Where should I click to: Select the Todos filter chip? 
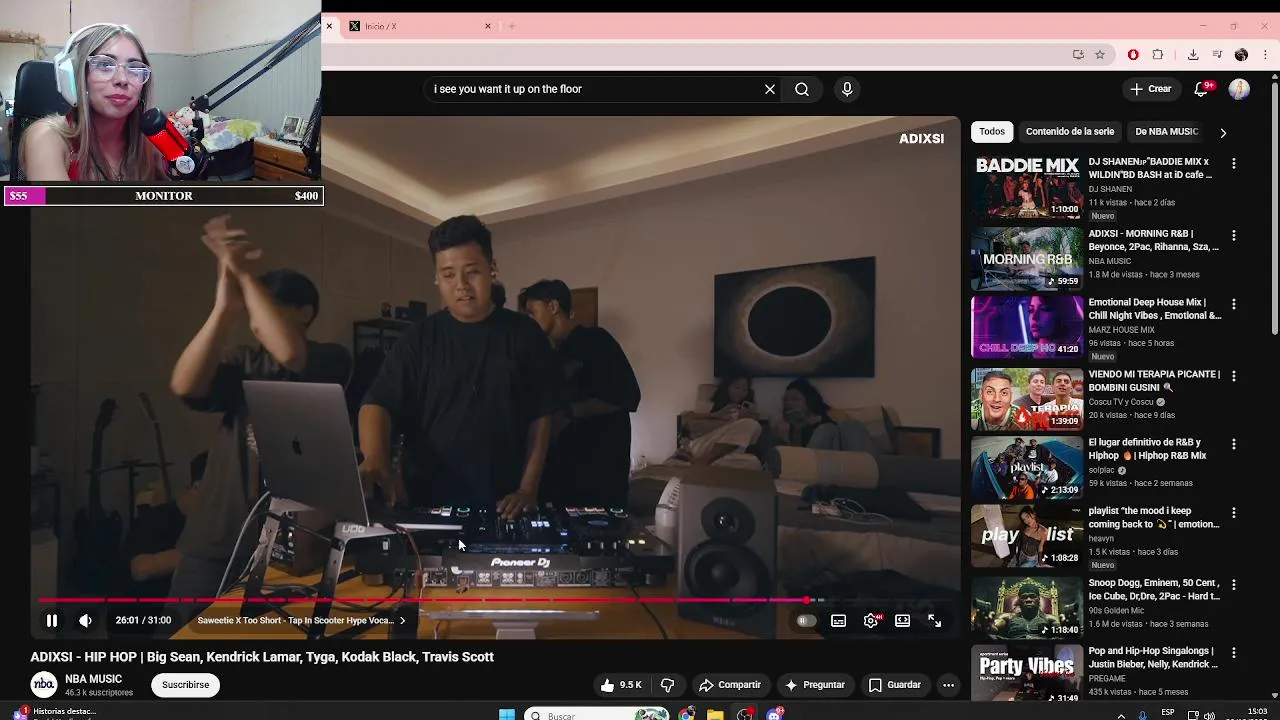(x=992, y=132)
